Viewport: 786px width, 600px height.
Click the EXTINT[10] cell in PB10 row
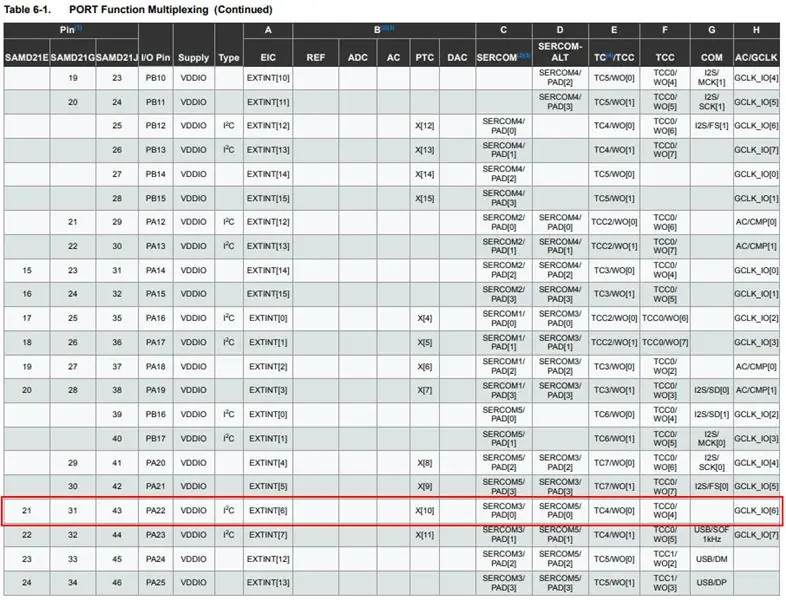268,78
